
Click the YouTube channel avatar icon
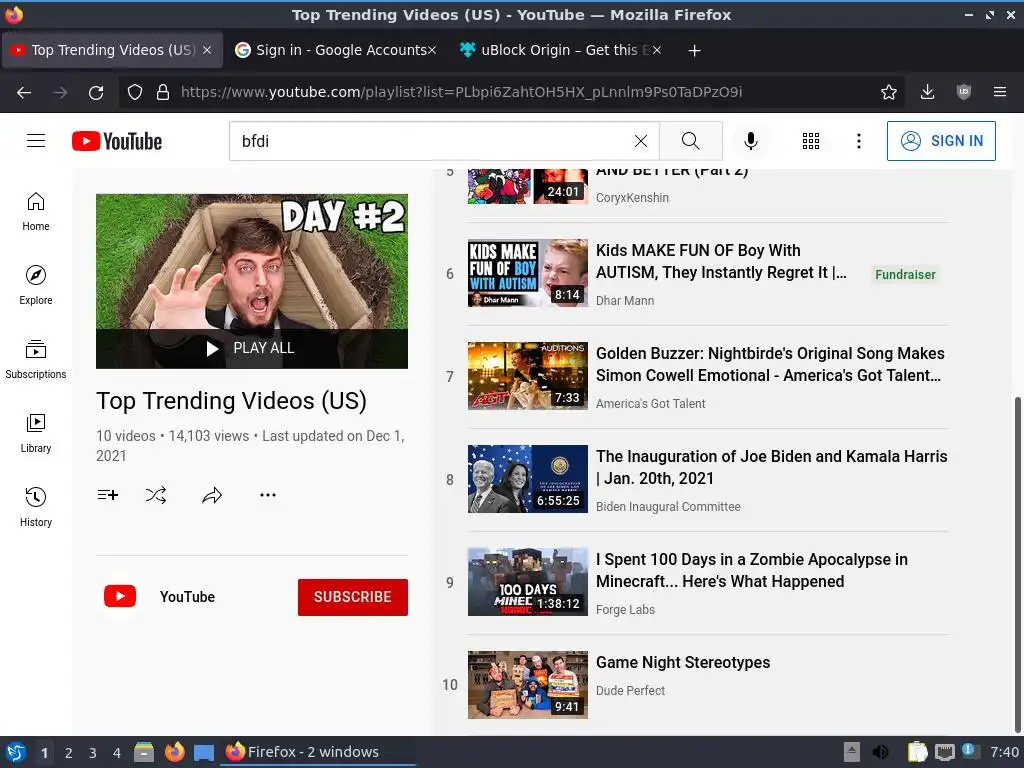(120, 596)
